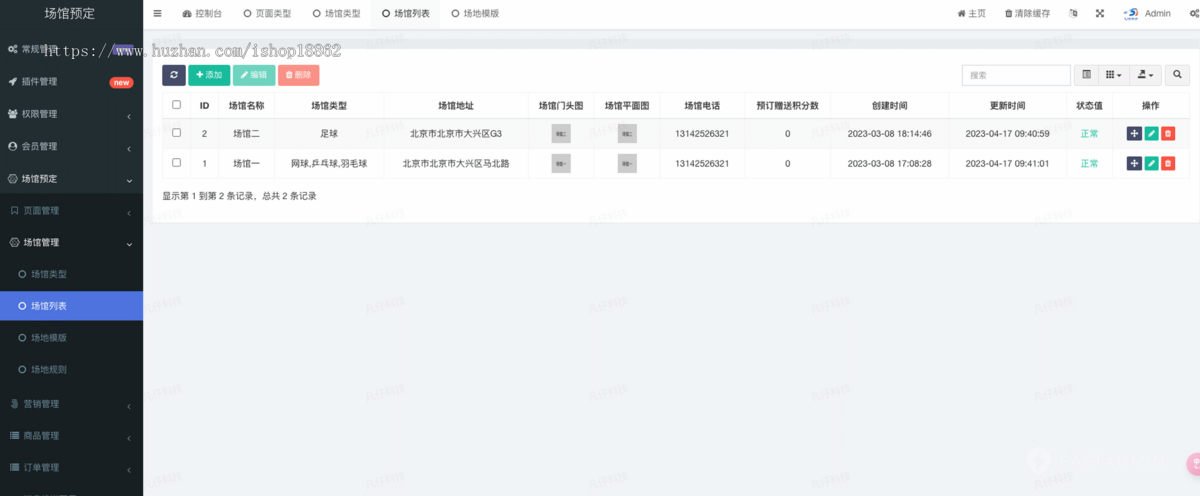Select the 场馆列表 tab
The image size is (1200, 496).
tap(405, 14)
